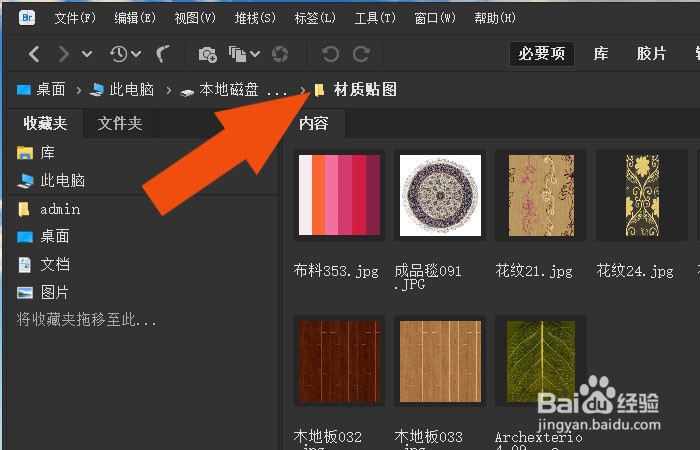Viewport: 700px width, 450px height.
Task: Click the boomerang return icon
Action: [x=162, y=54]
